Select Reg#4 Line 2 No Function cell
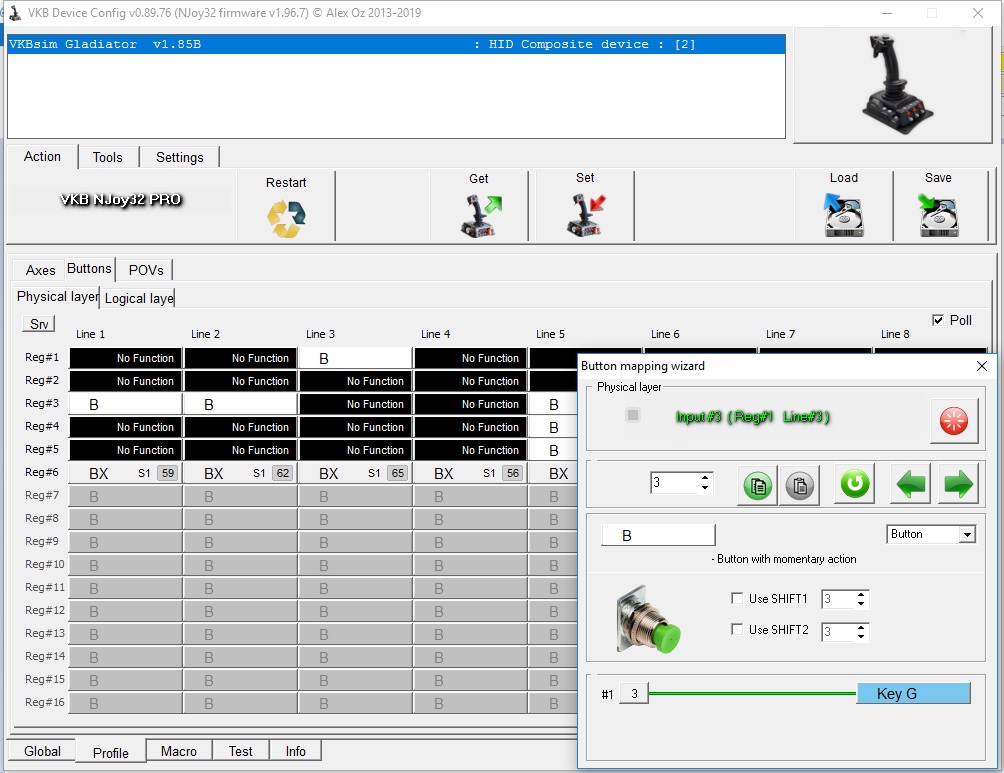This screenshot has height=773, width=1004. pyautogui.click(x=240, y=427)
